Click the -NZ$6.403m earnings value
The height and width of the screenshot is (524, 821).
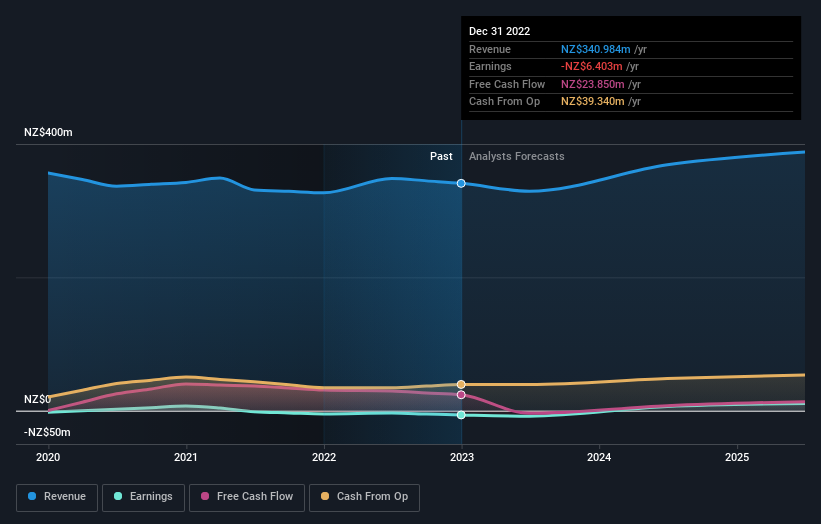click(x=592, y=66)
